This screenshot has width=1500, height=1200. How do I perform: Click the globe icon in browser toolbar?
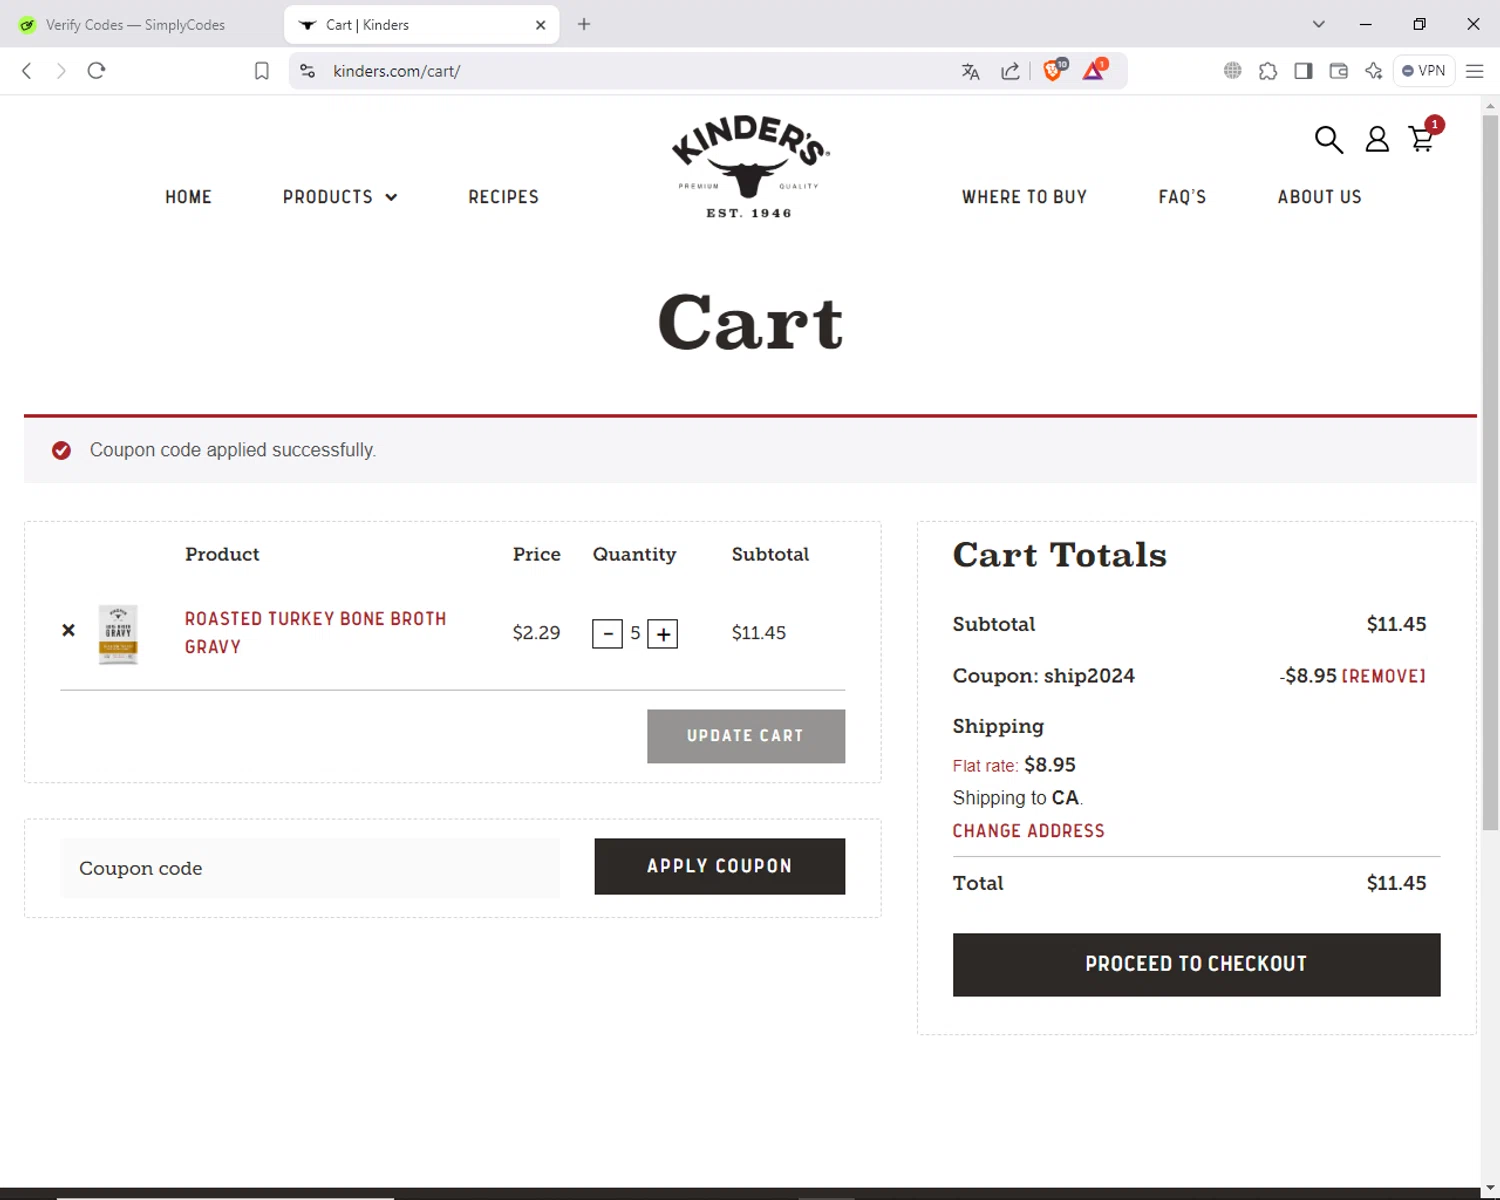click(x=1233, y=71)
